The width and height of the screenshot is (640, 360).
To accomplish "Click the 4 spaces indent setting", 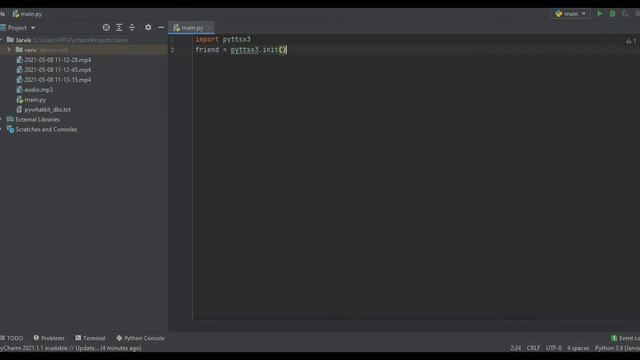I will [x=578, y=348].
